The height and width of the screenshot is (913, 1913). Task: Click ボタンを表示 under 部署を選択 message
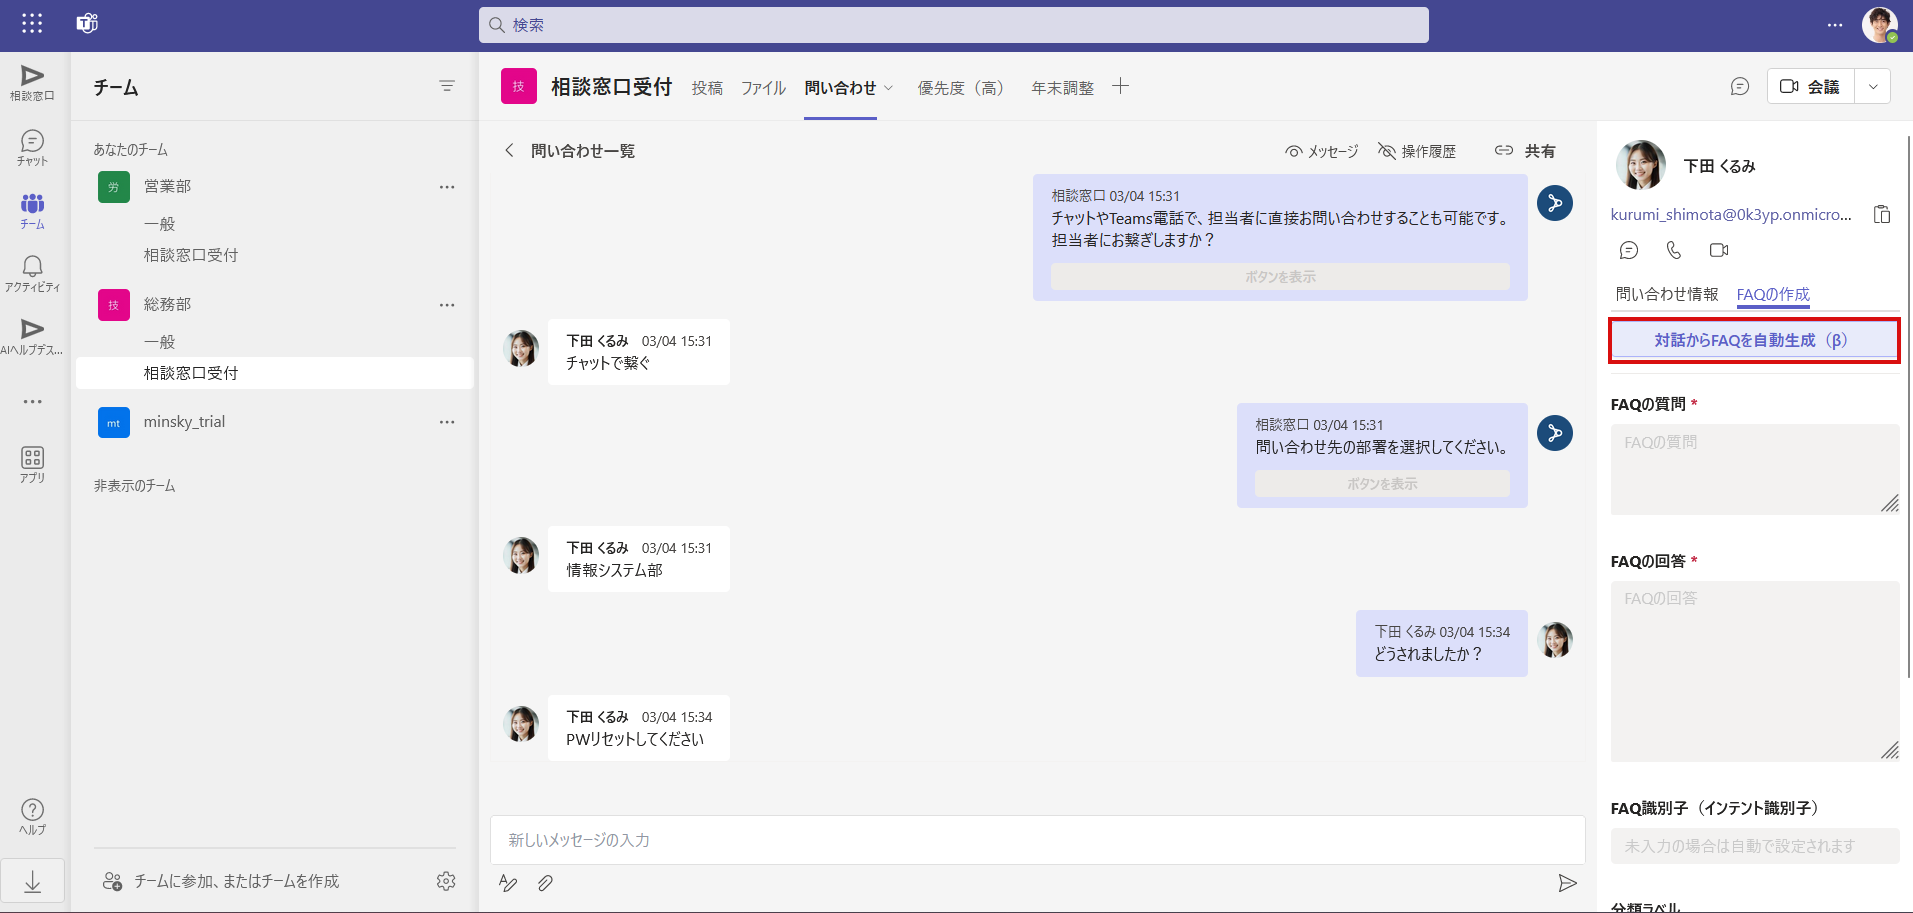point(1382,484)
